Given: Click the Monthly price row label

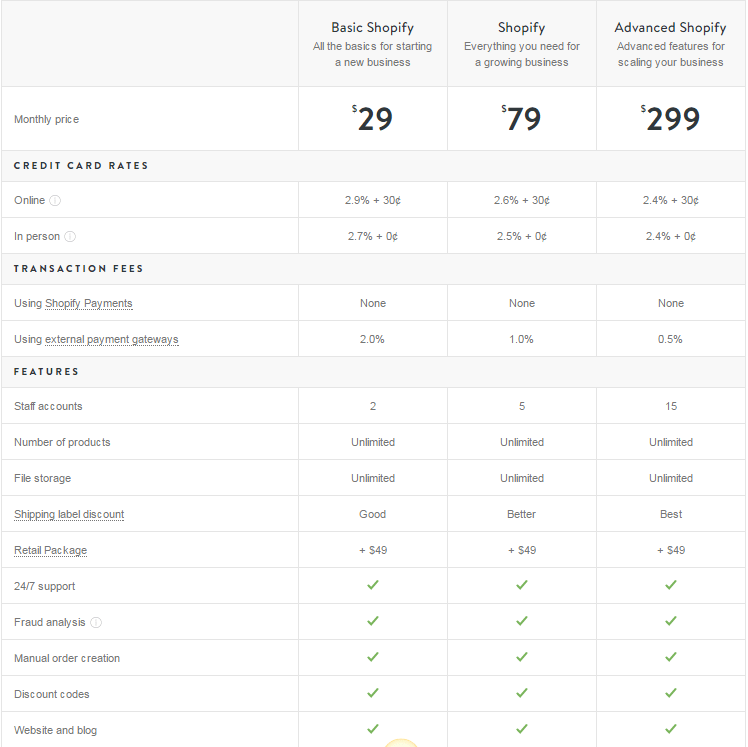Looking at the screenshot, I should point(46,119).
